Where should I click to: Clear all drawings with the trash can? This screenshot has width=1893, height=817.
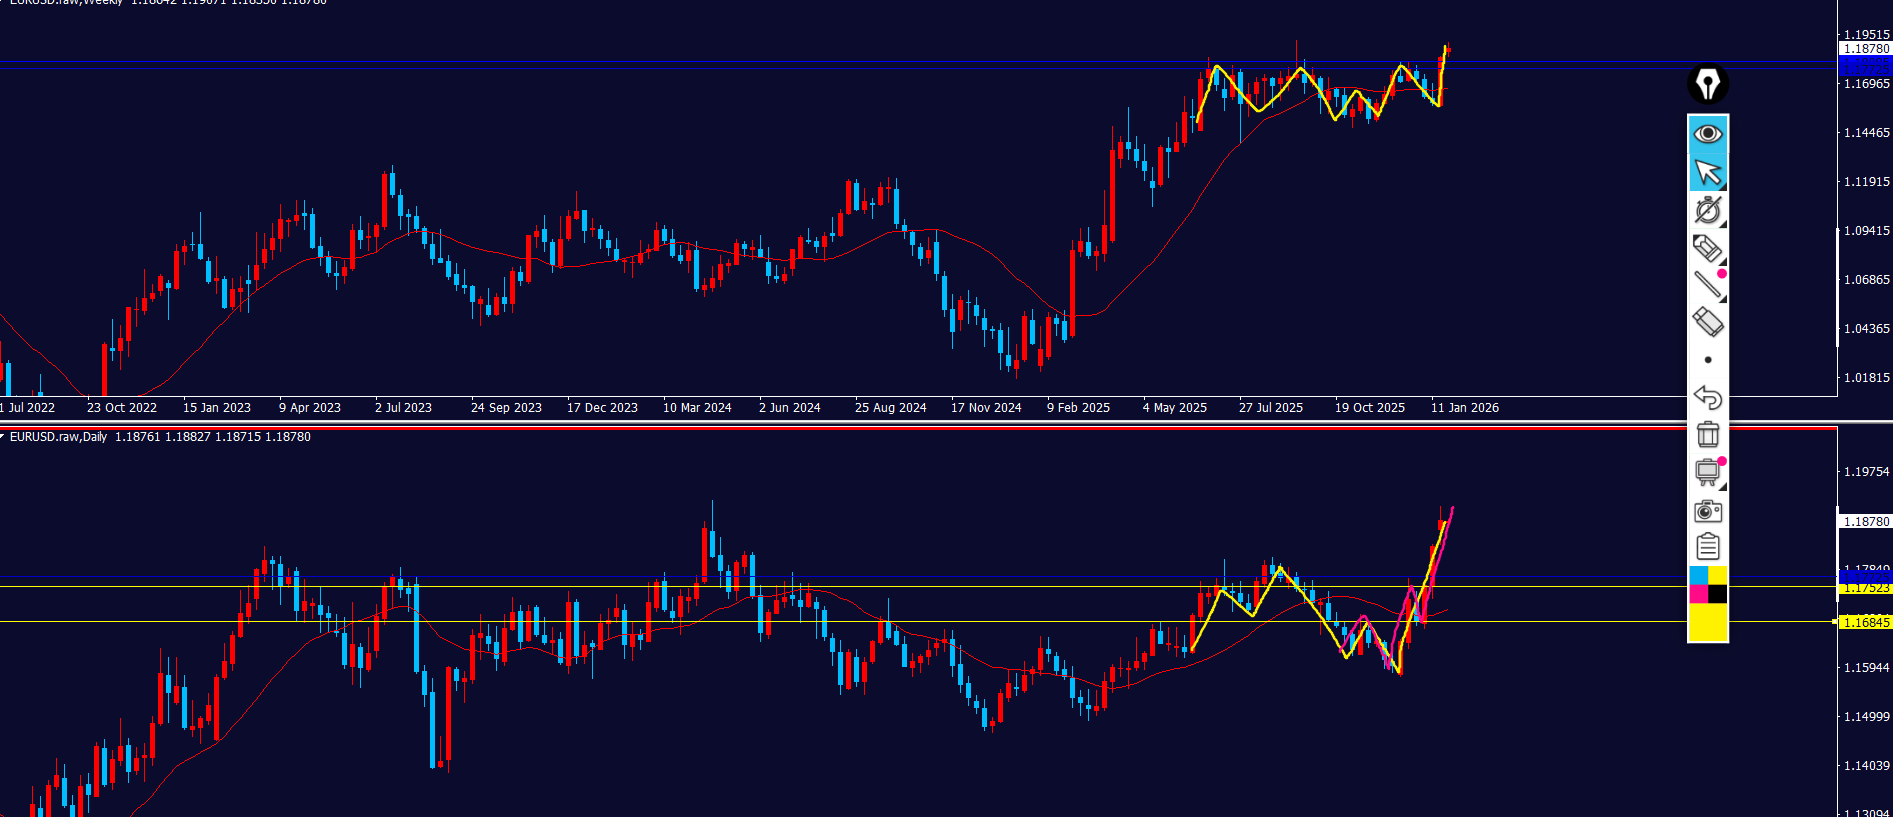click(1708, 434)
